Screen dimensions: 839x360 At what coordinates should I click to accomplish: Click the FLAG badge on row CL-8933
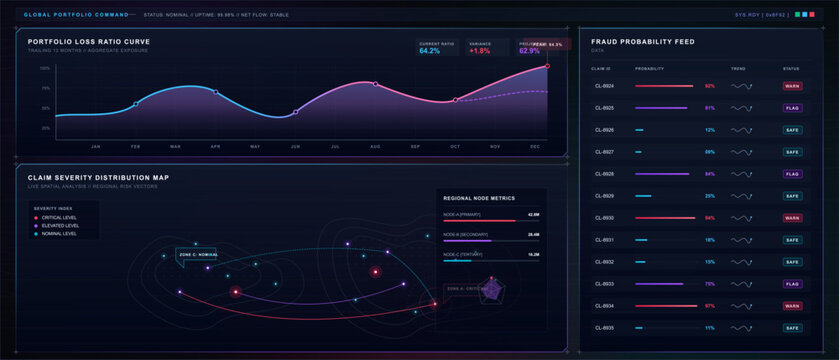(792, 284)
